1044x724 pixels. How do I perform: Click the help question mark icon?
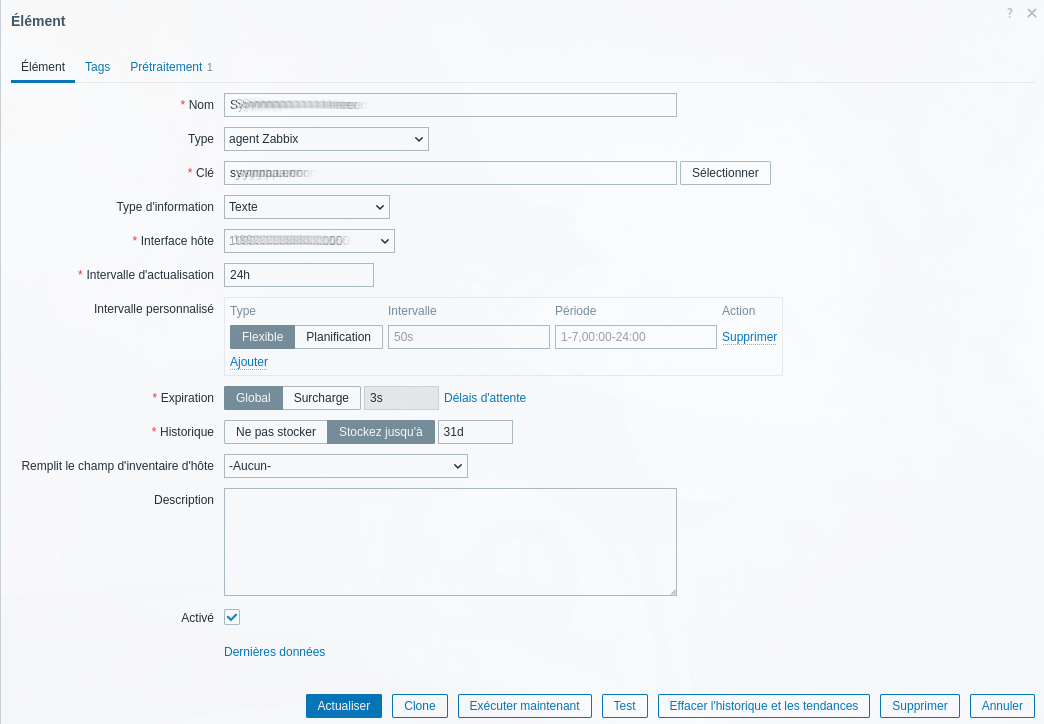1010,13
